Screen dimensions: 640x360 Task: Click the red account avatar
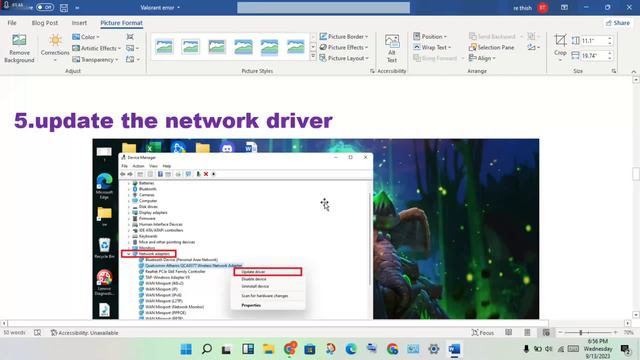pos(542,8)
